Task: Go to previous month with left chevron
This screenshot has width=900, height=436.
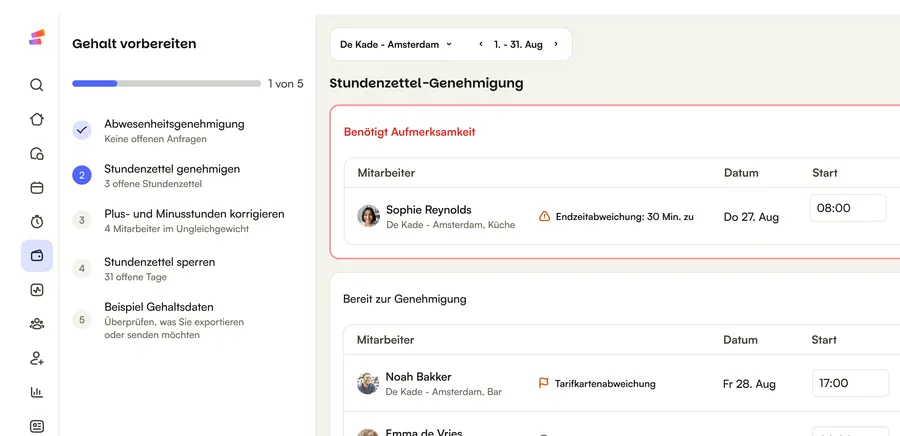Action: coord(480,44)
